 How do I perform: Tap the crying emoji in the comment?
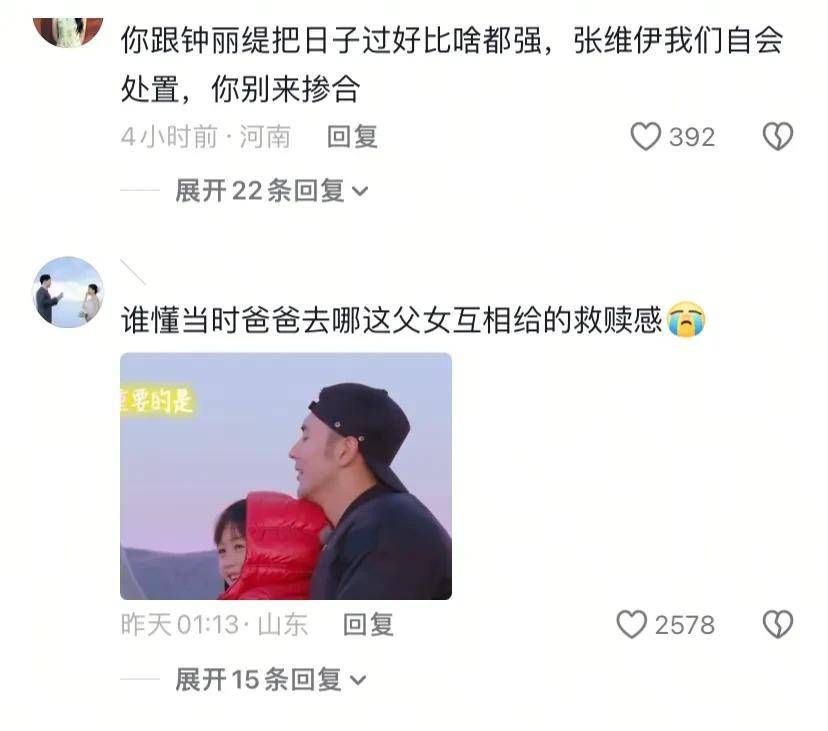point(686,320)
